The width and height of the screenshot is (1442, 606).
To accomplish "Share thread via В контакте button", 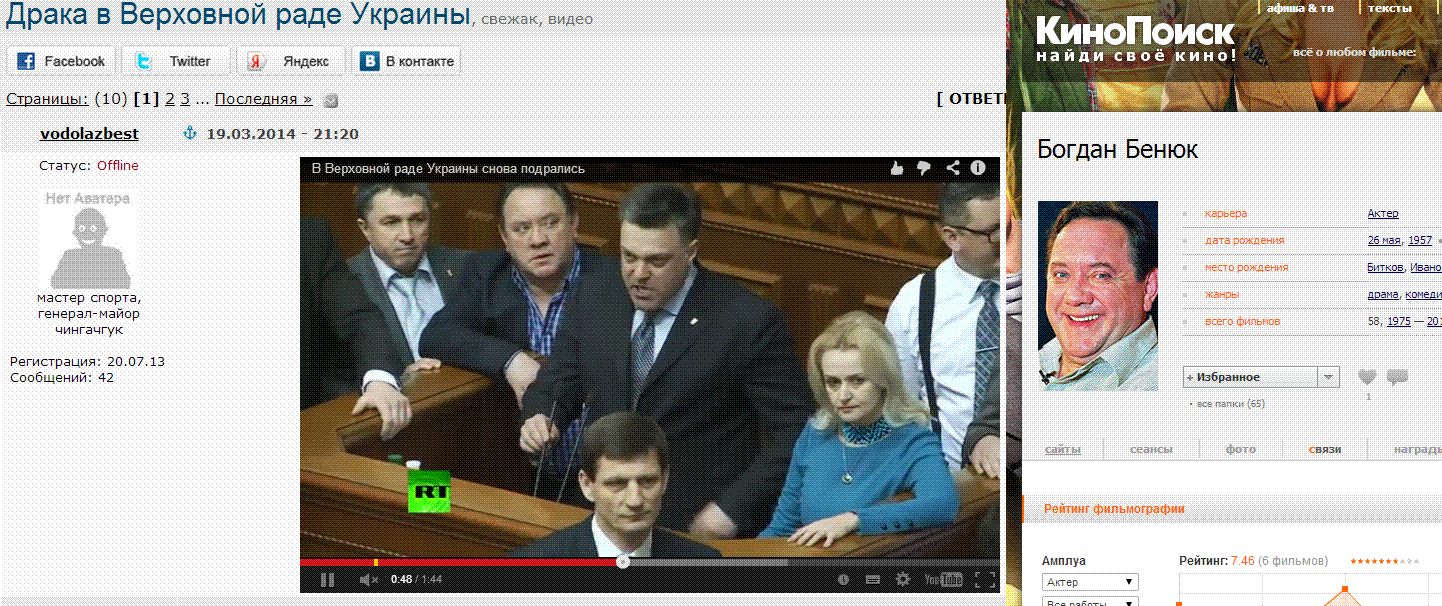I will pos(406,61).
